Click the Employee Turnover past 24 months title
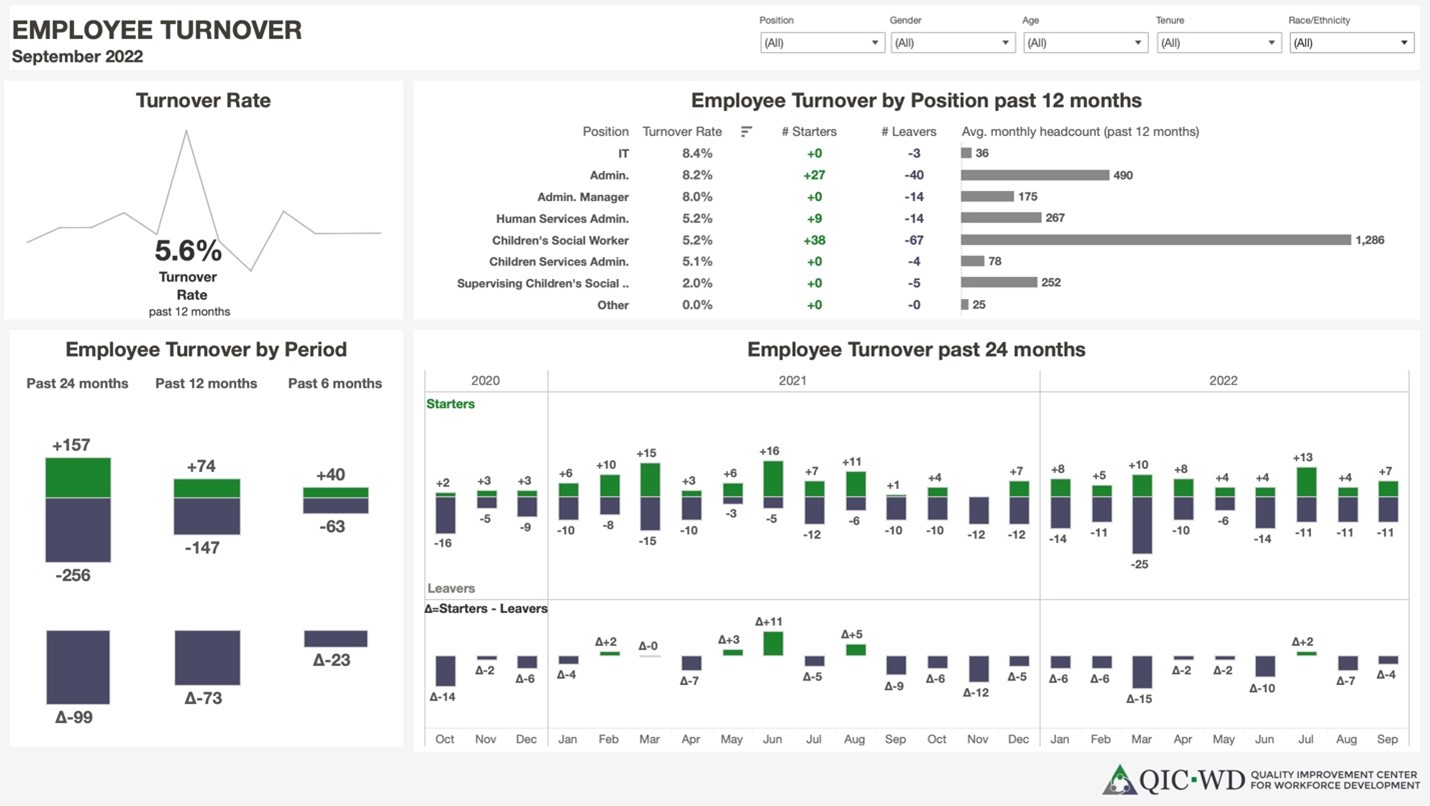 (916, 349)
